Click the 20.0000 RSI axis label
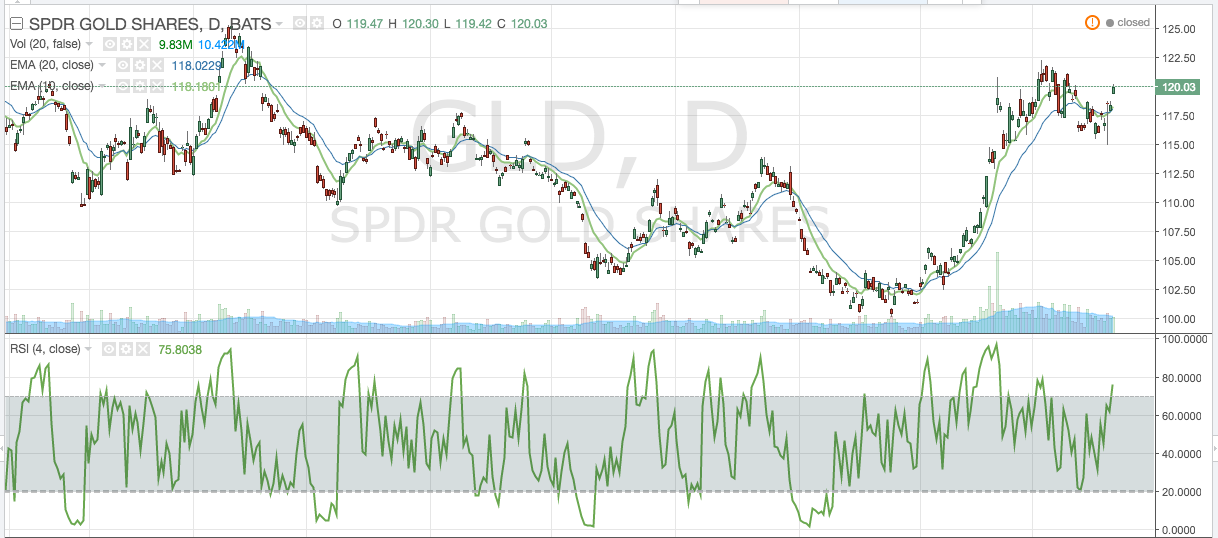This screenshot has height=538, width=1218. pyautogui.click(x=1182, y=492)
